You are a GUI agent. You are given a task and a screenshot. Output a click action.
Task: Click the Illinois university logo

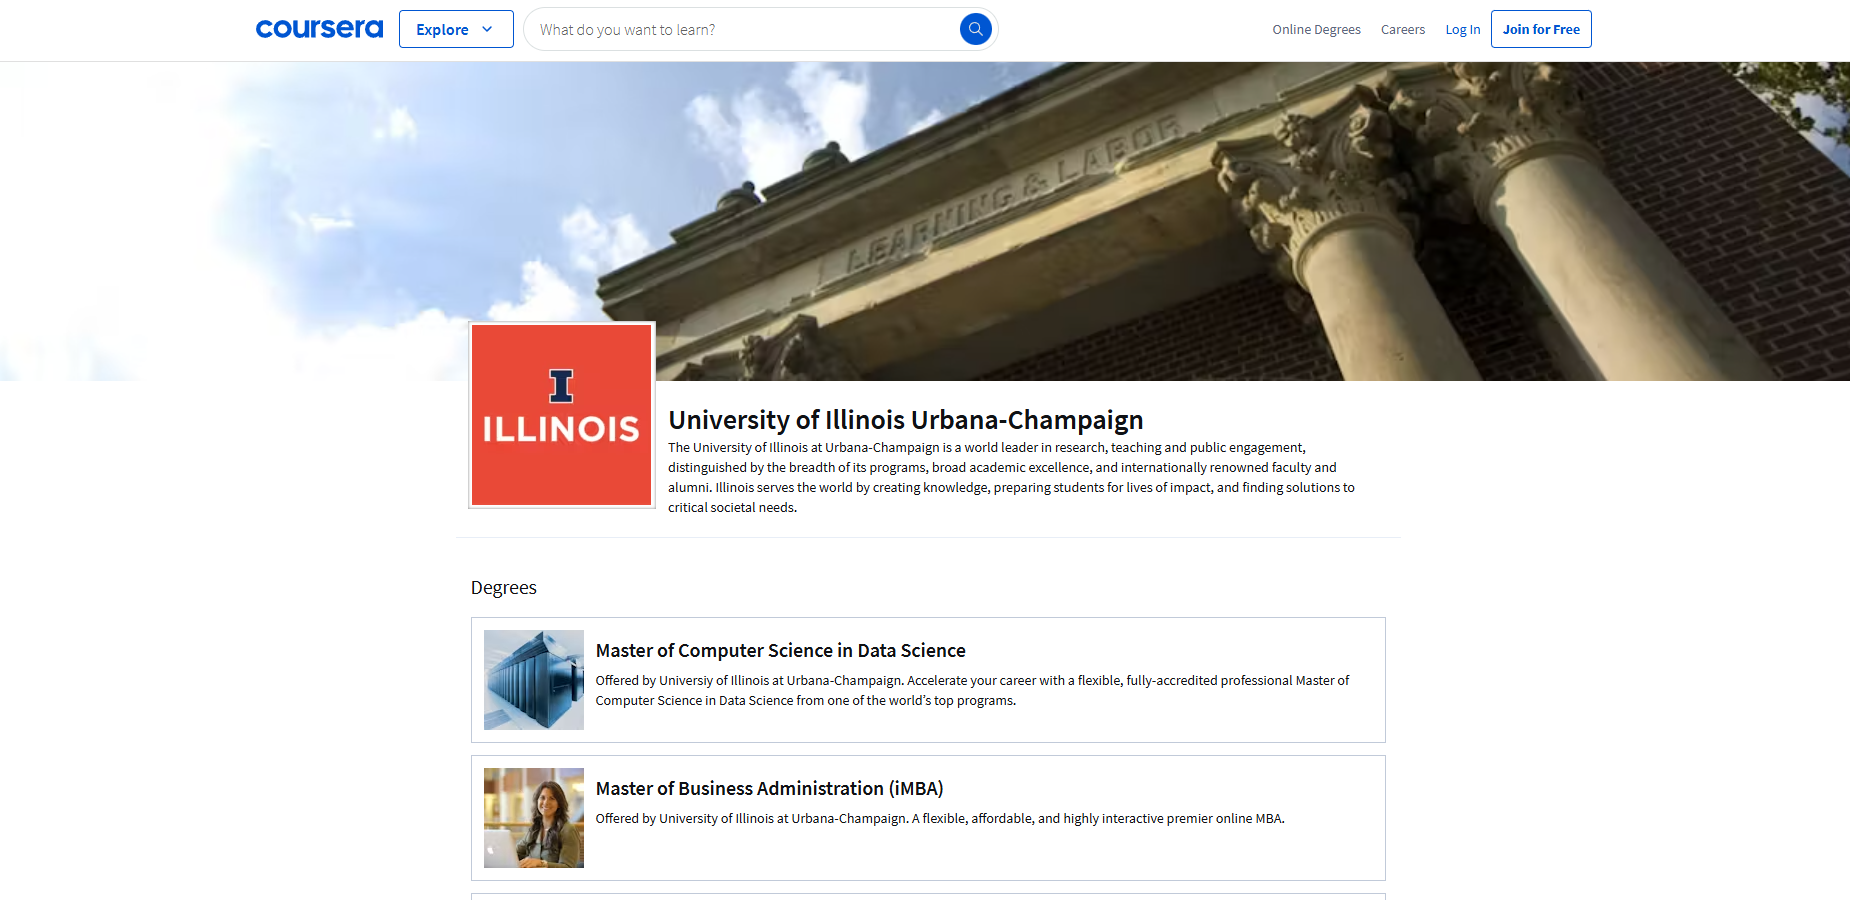pyautogui.click(x=562, y=415)
